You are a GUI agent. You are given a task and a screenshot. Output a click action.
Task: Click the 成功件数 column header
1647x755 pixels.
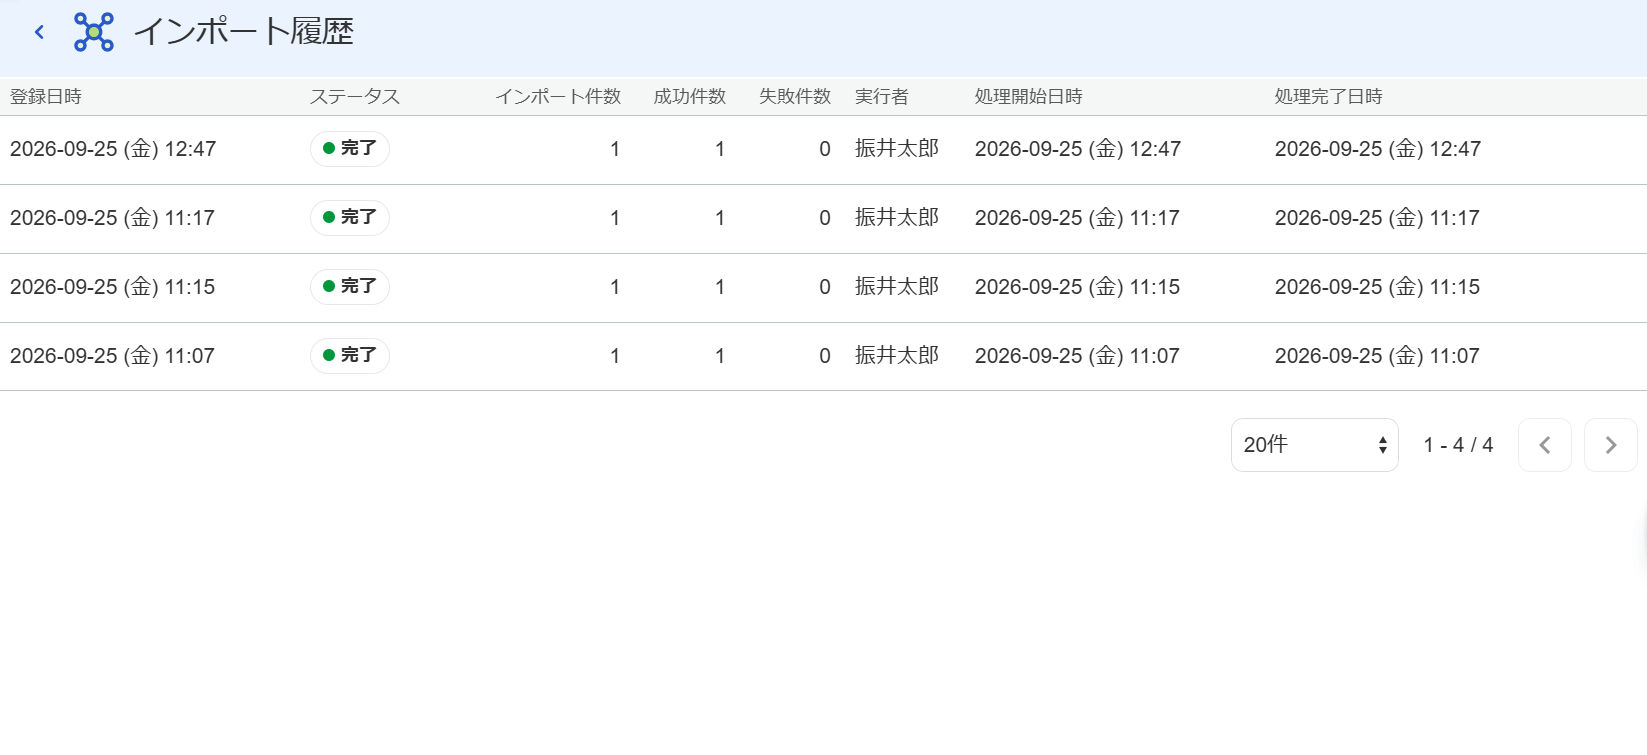[x=690, y=97]
